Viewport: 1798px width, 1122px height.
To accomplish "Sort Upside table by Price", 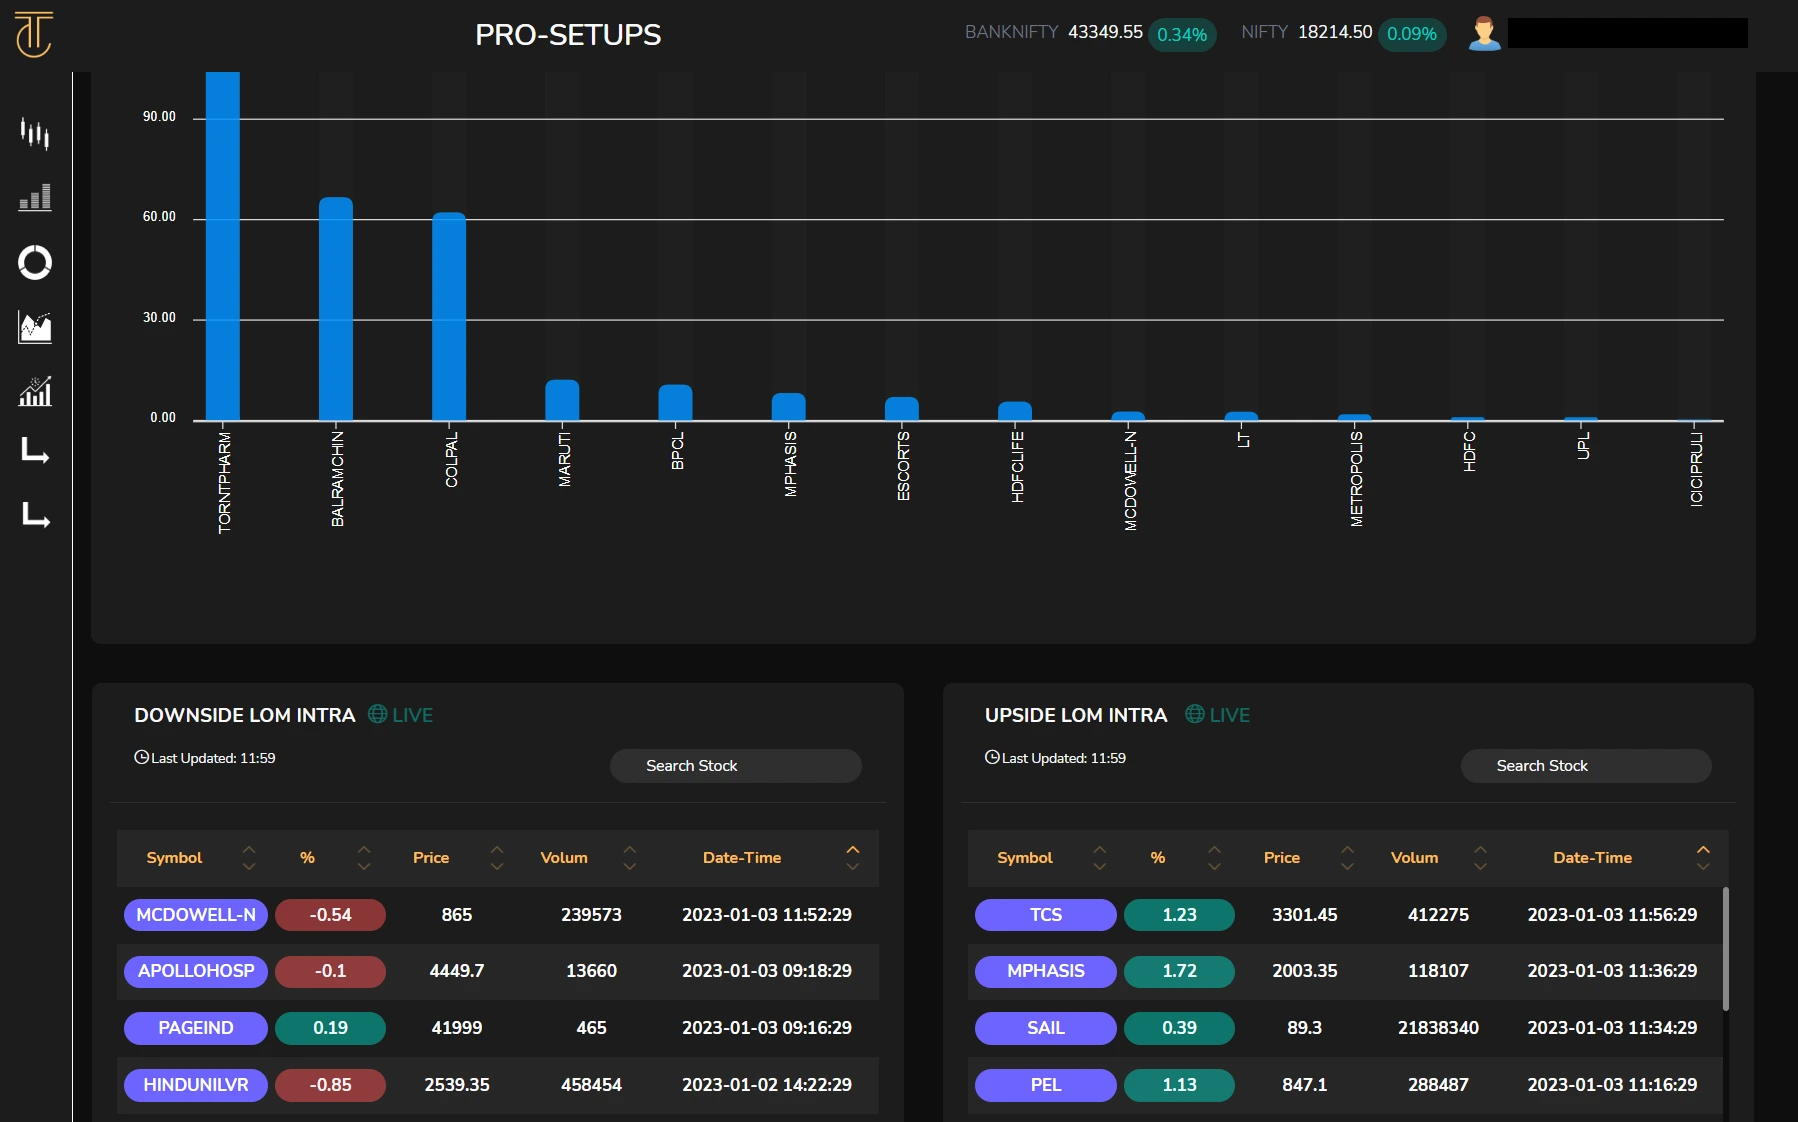I will (1347, 857).
